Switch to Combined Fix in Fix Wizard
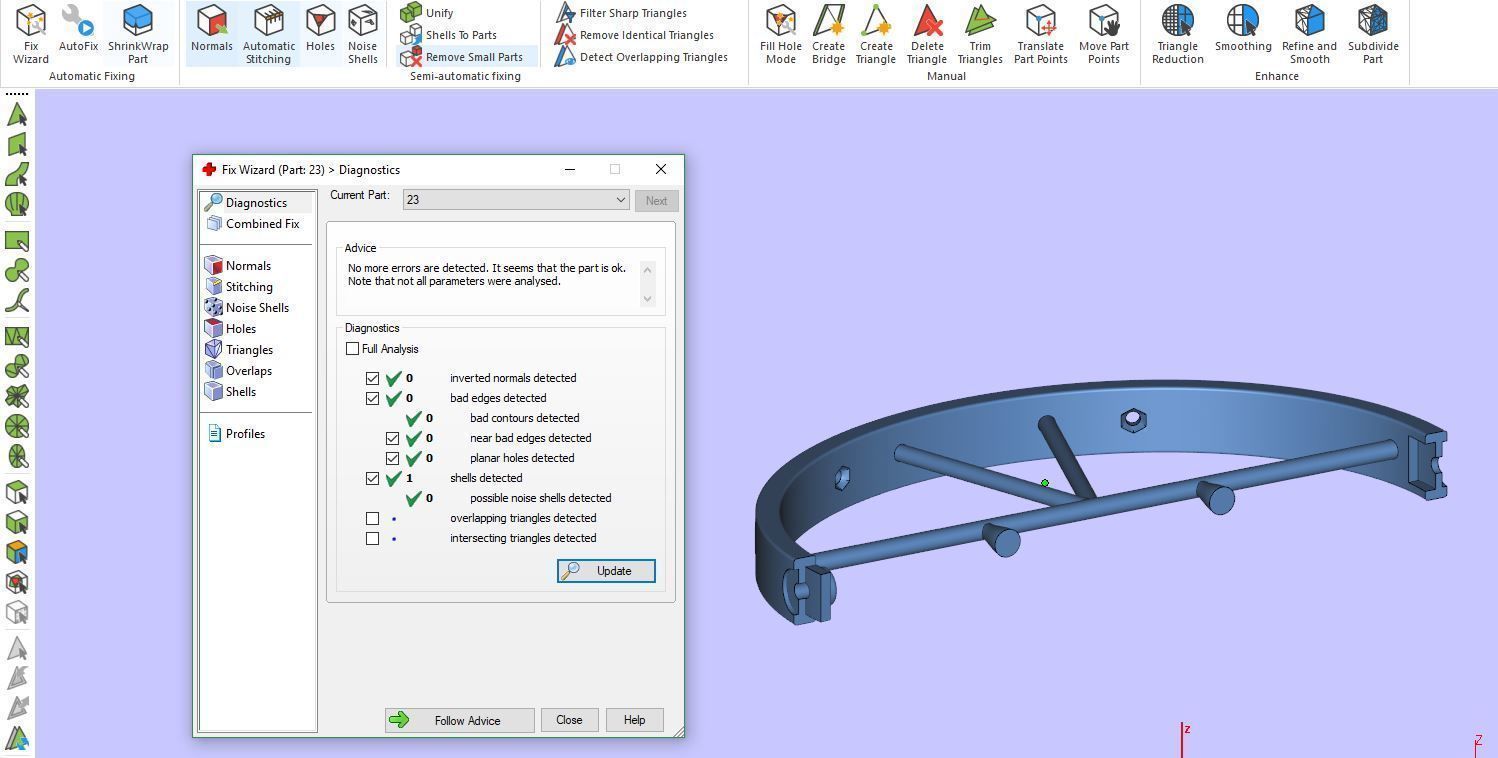Viewport: 1498px width, 758px height. tap(262, 224)
